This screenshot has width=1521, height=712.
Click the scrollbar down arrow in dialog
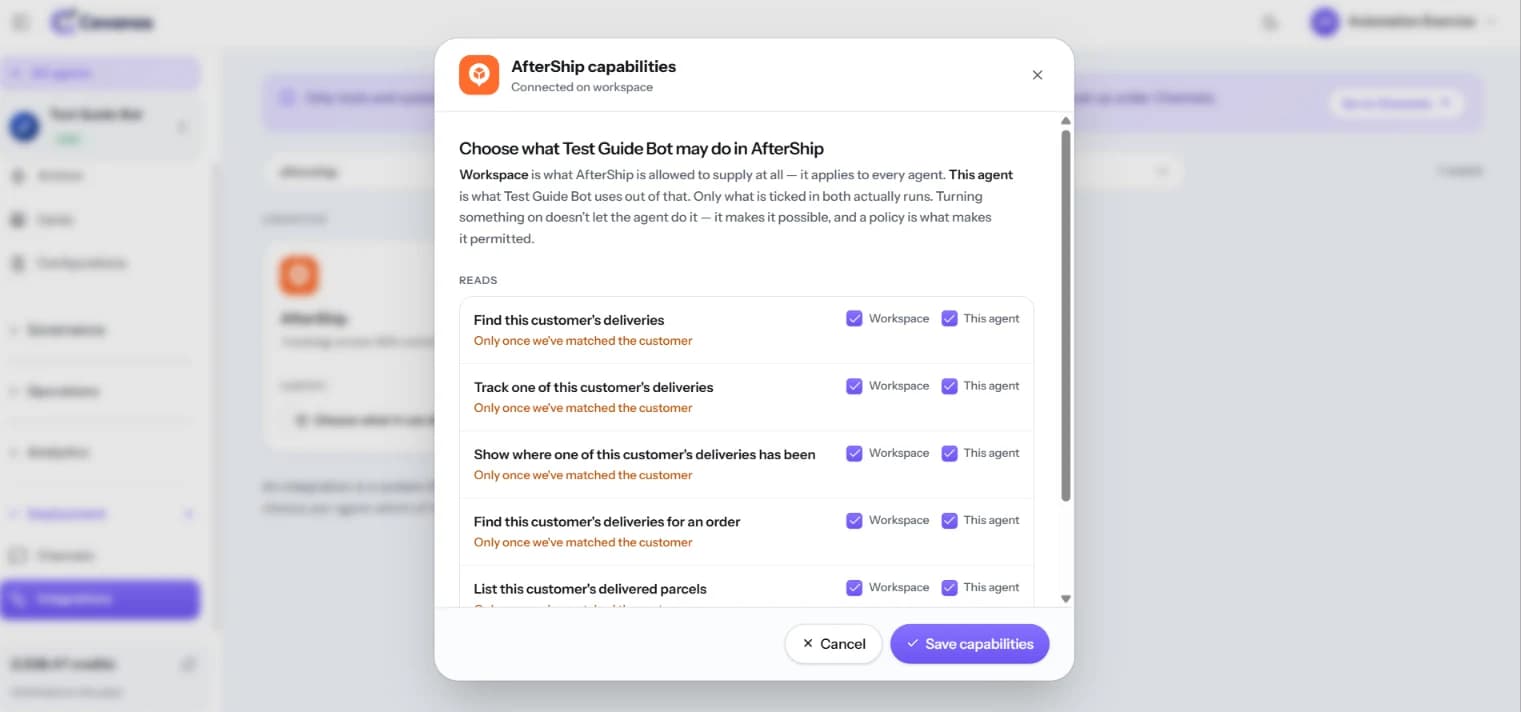[x=1065, y=599]
